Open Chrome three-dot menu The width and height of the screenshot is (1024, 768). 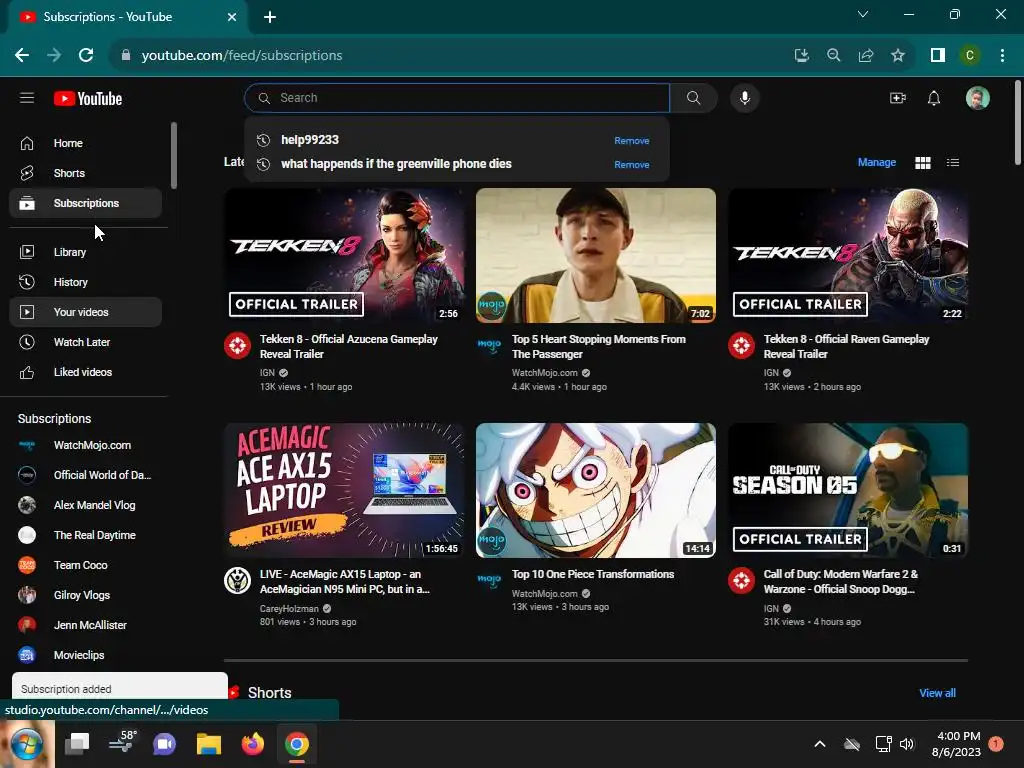pyautogui.click(x=1002, y=56)
